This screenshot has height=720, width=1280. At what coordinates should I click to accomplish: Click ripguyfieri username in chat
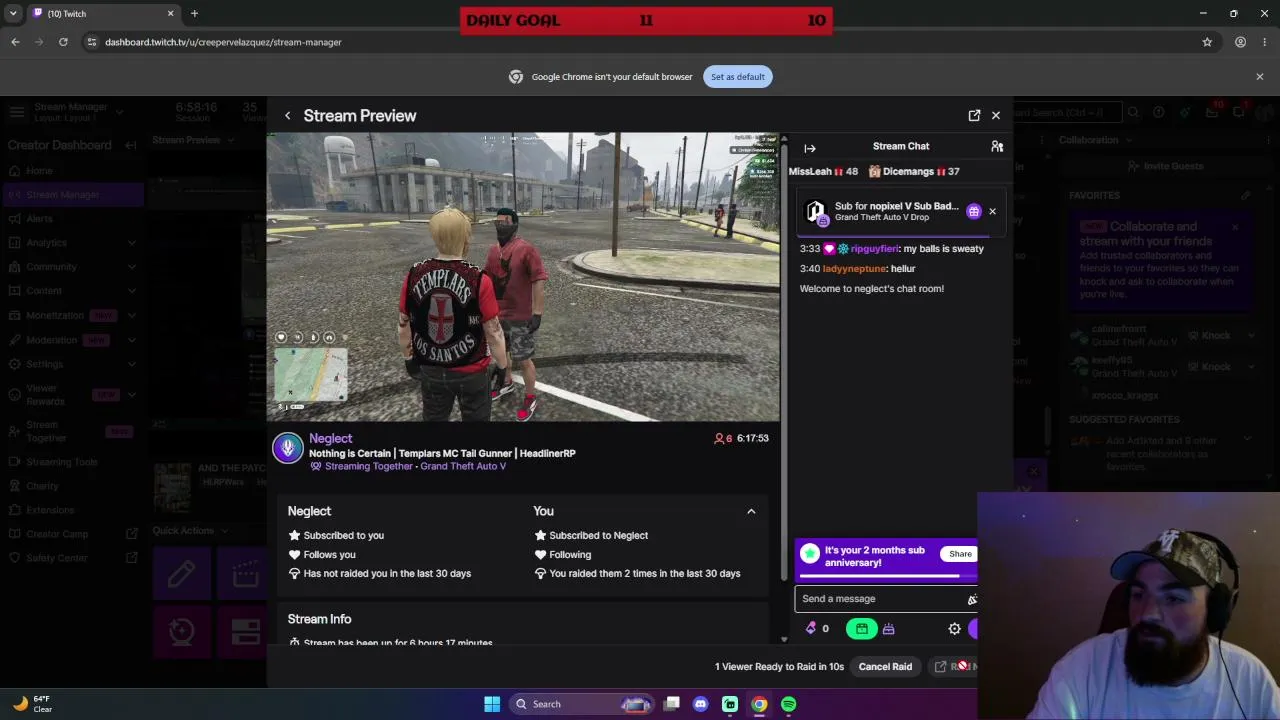click(x=874, y=249)
